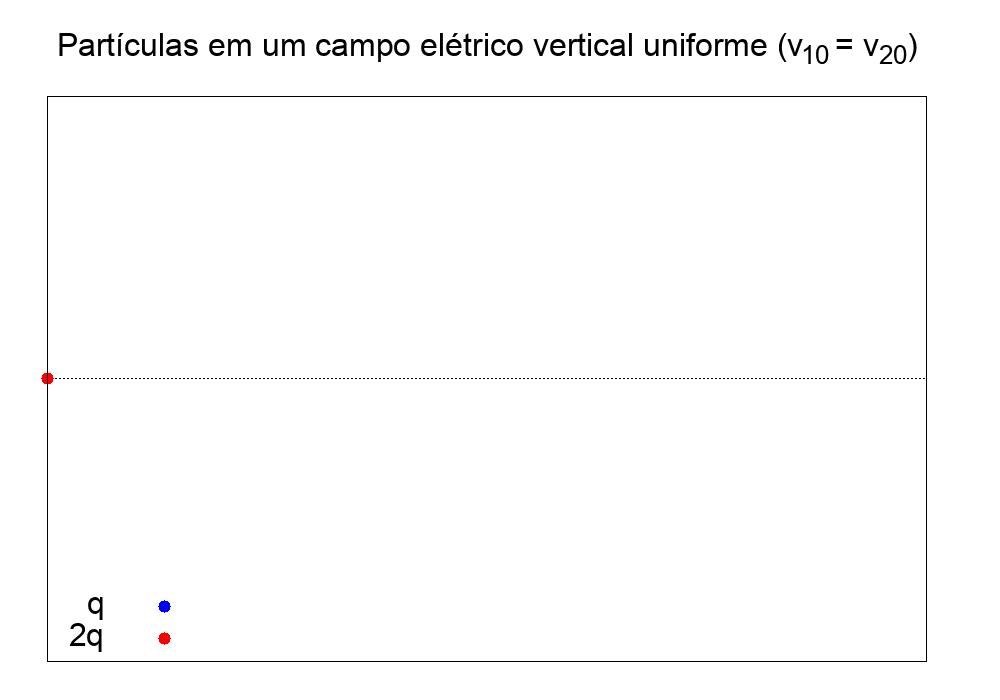Click the dotted horizontal trajectory line
This screenshot has width=1000, height=700.
coord(487,379)
